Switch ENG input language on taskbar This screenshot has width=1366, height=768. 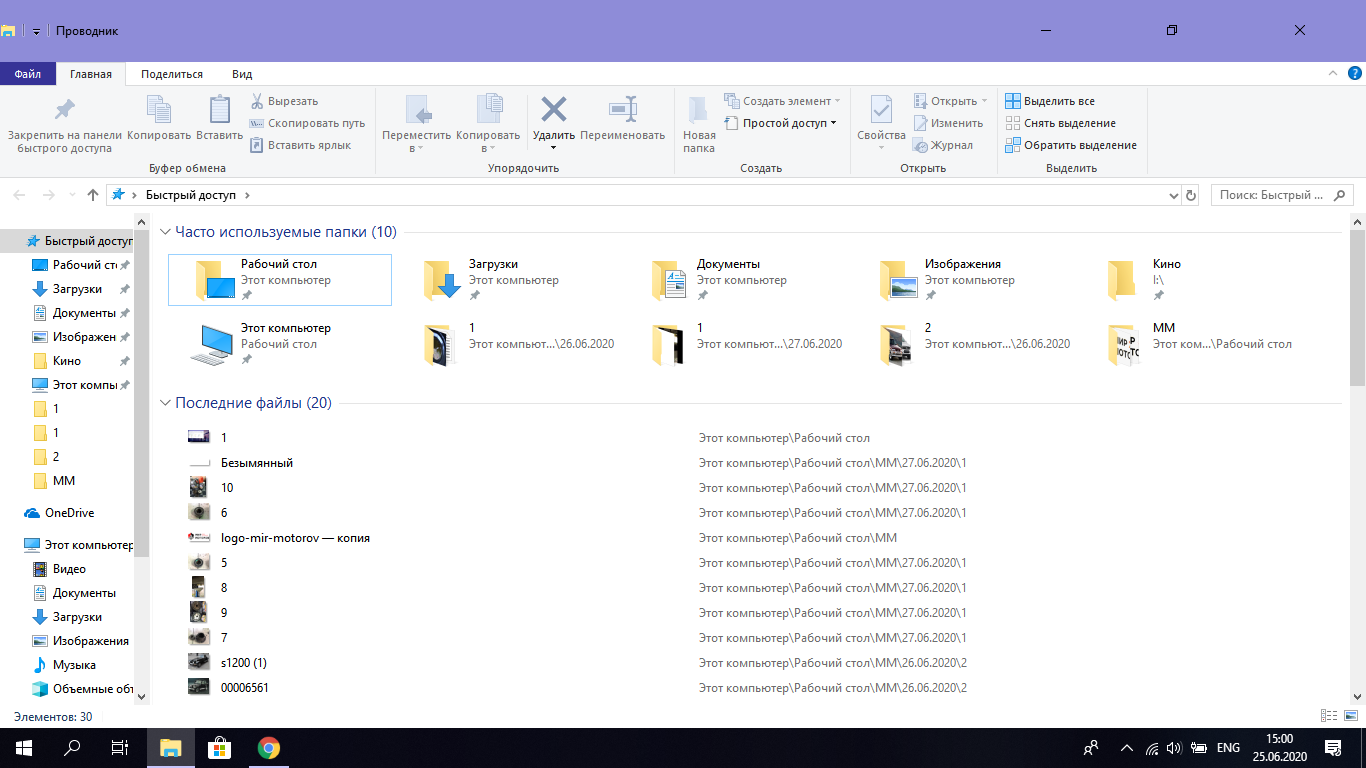coord(1228,748)
